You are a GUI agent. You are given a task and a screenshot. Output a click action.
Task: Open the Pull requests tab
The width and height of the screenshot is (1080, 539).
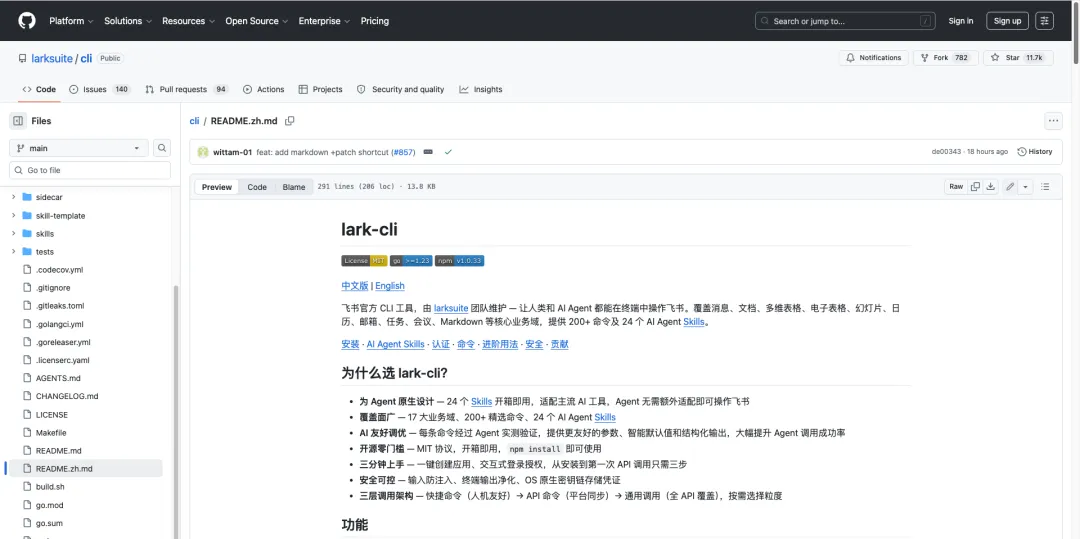coord(187,89)
